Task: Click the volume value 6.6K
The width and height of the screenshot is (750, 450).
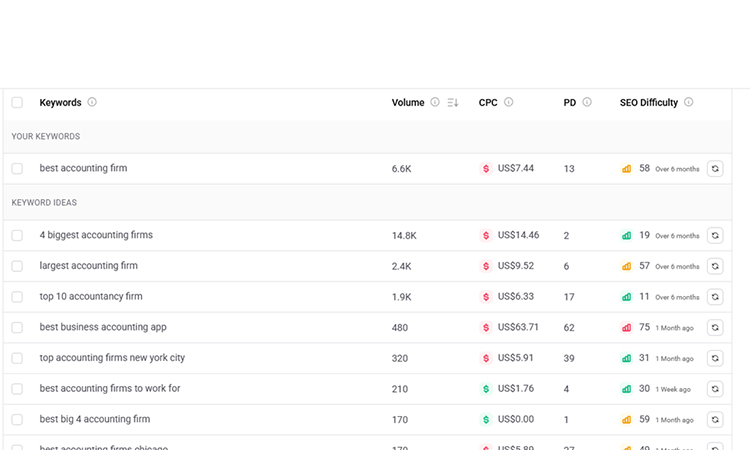Action: pyautogui.click(x=401, y=168)
